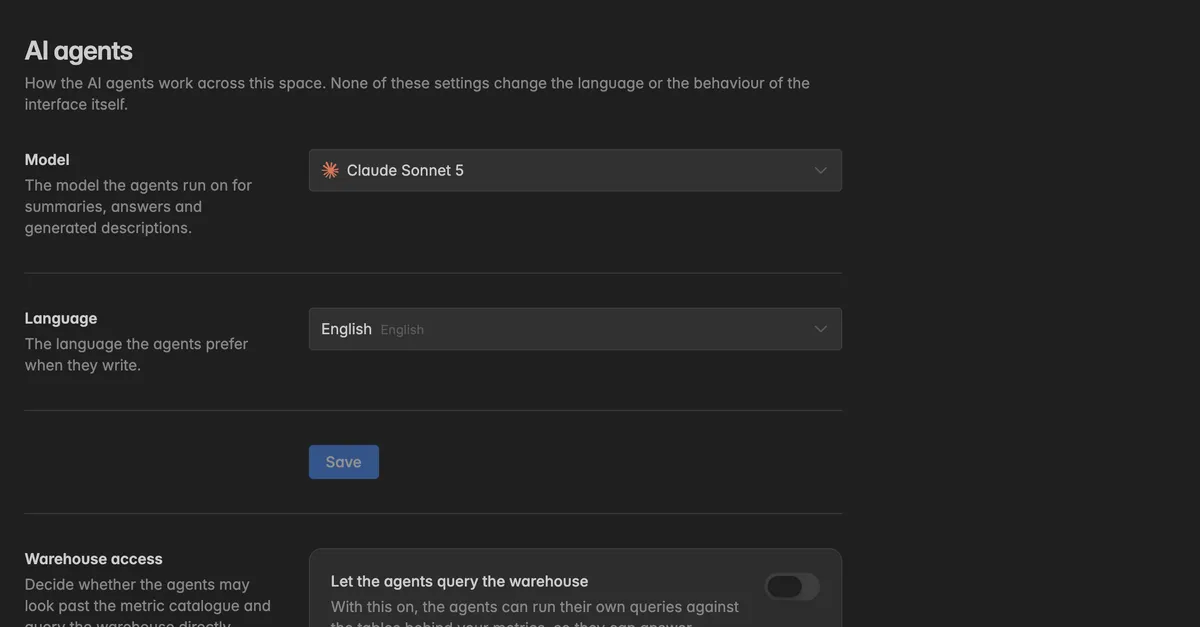Open the Language field showing English
Screen dimensions: 1200x627
[x=575, y=329]
